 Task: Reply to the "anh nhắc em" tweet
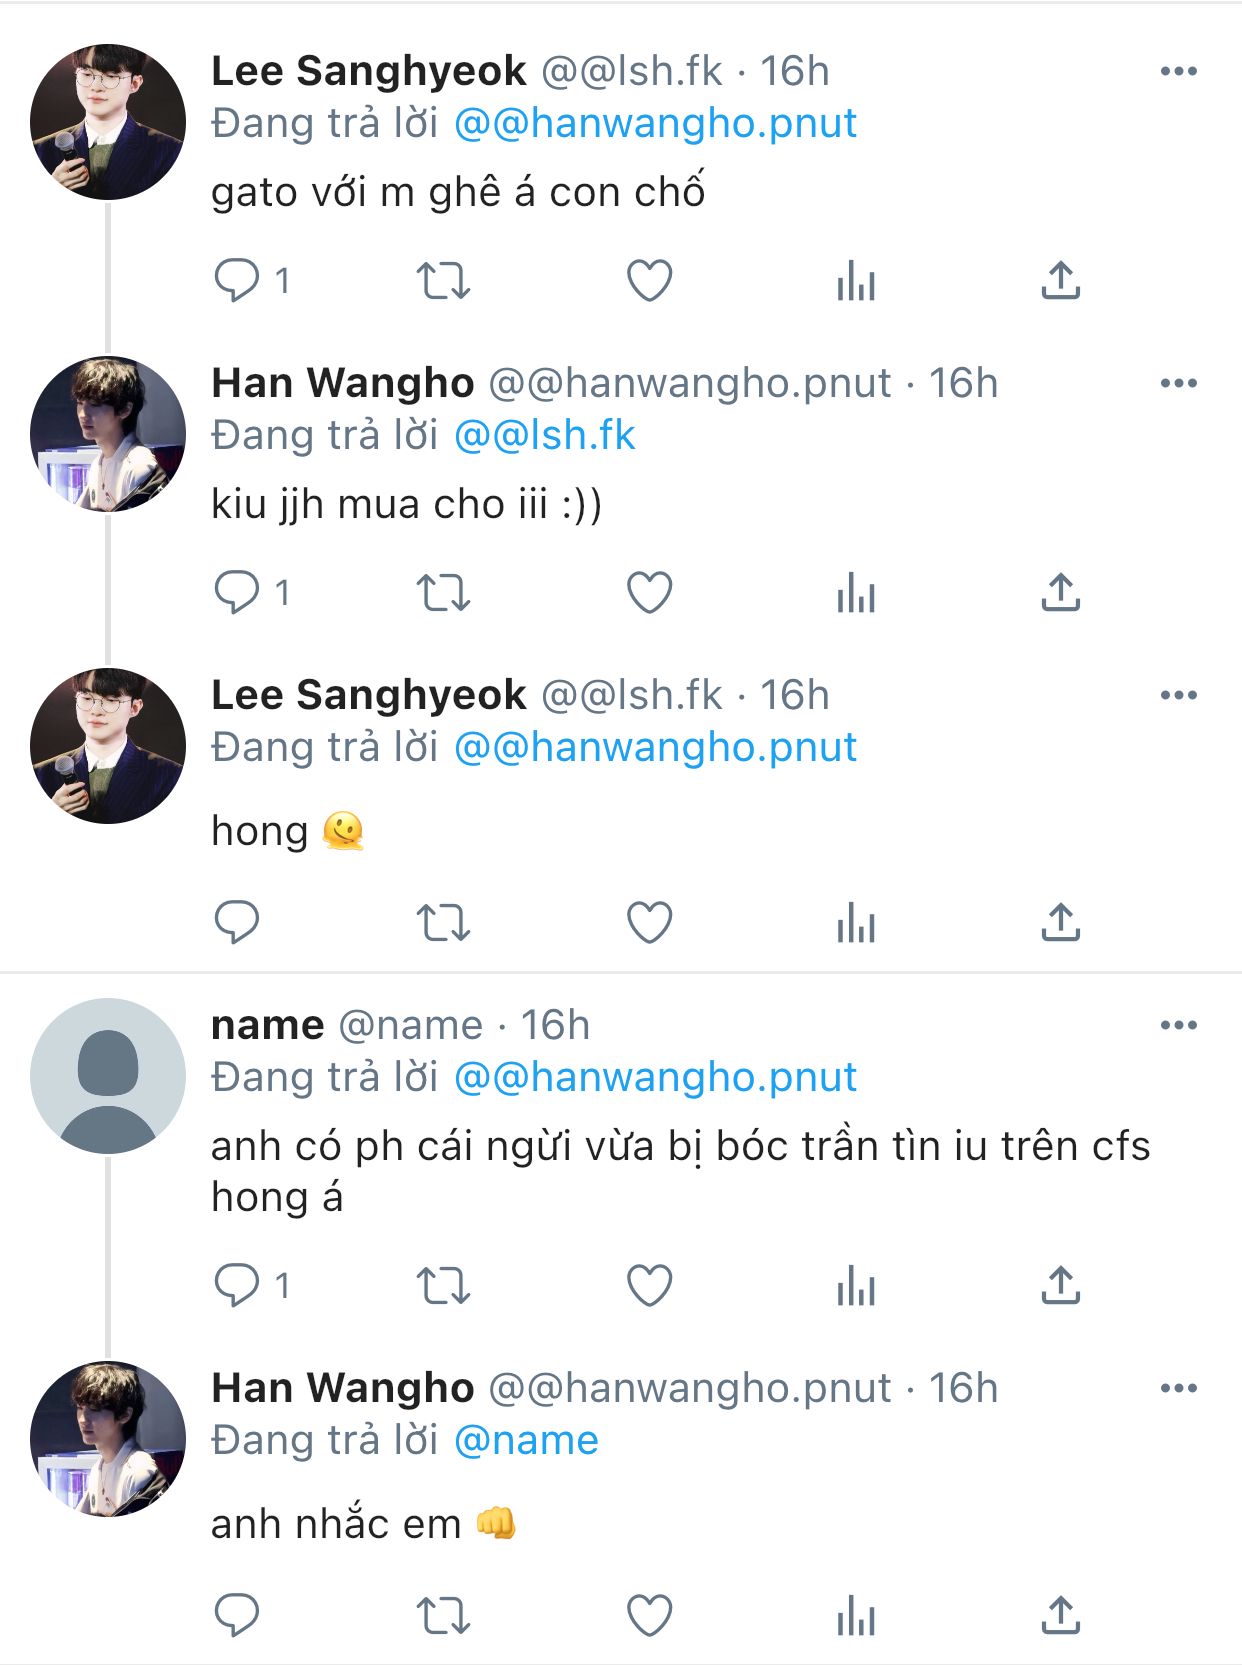238,1616
